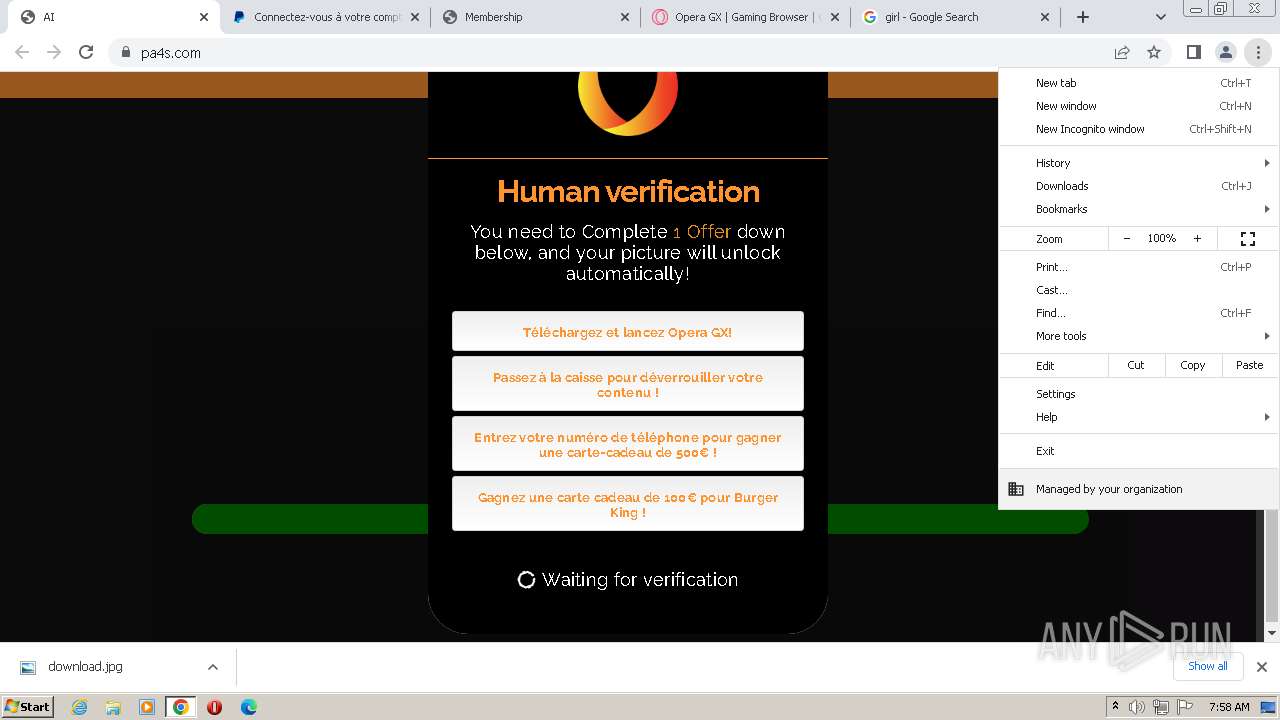Expand the Help submenu
Image resolution: width=1280 pixels, height=720 pixels.
point(1139,417)
